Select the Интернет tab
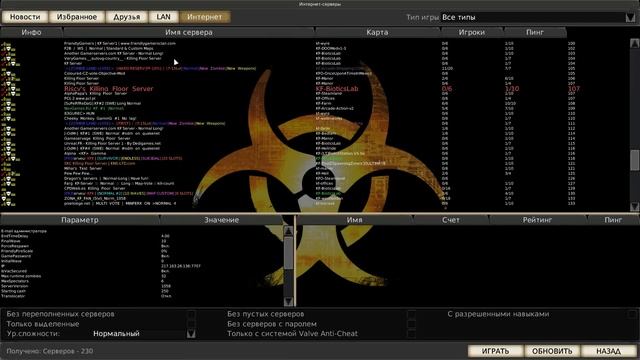Screen dimensions: 640x360 [204, 17]
